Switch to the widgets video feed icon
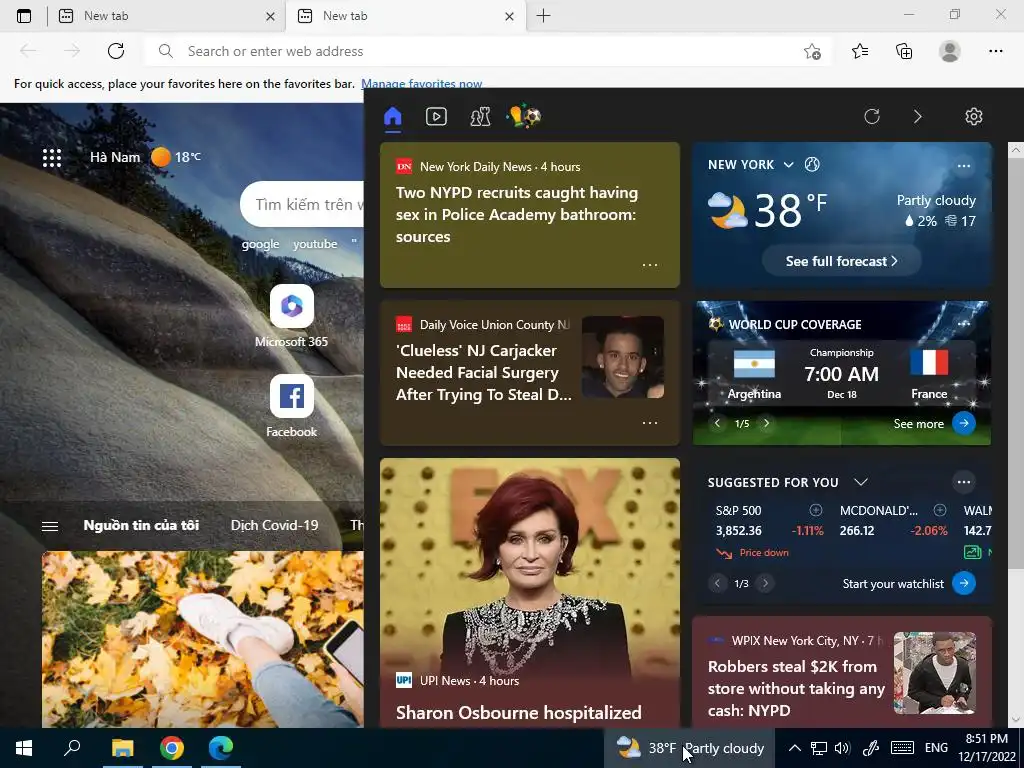The image size is (1024, 768). 436,117
